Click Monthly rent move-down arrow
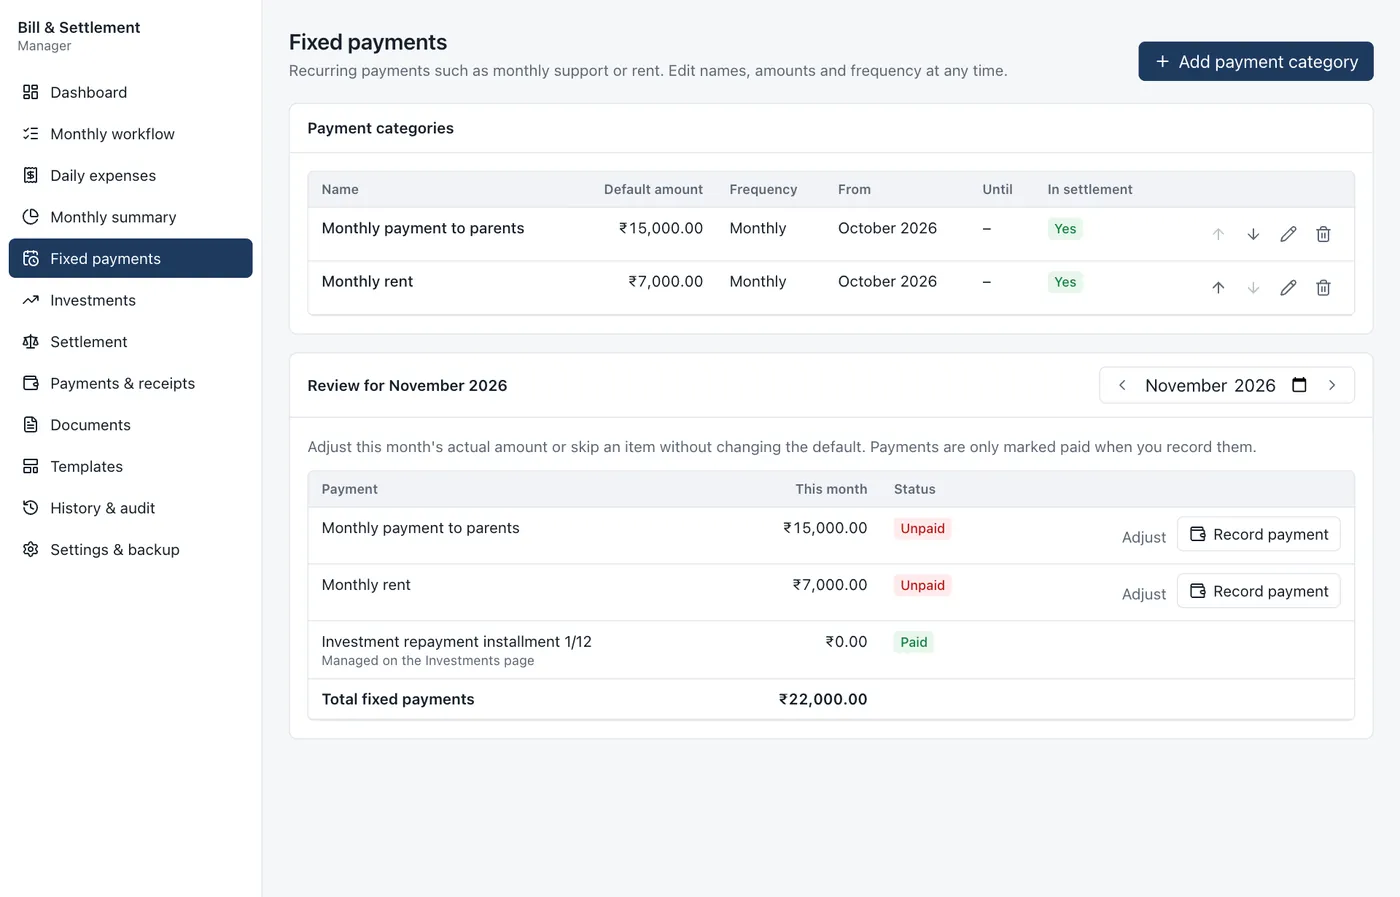This screenshot has width=1400, height=897. coord(1253,288)
